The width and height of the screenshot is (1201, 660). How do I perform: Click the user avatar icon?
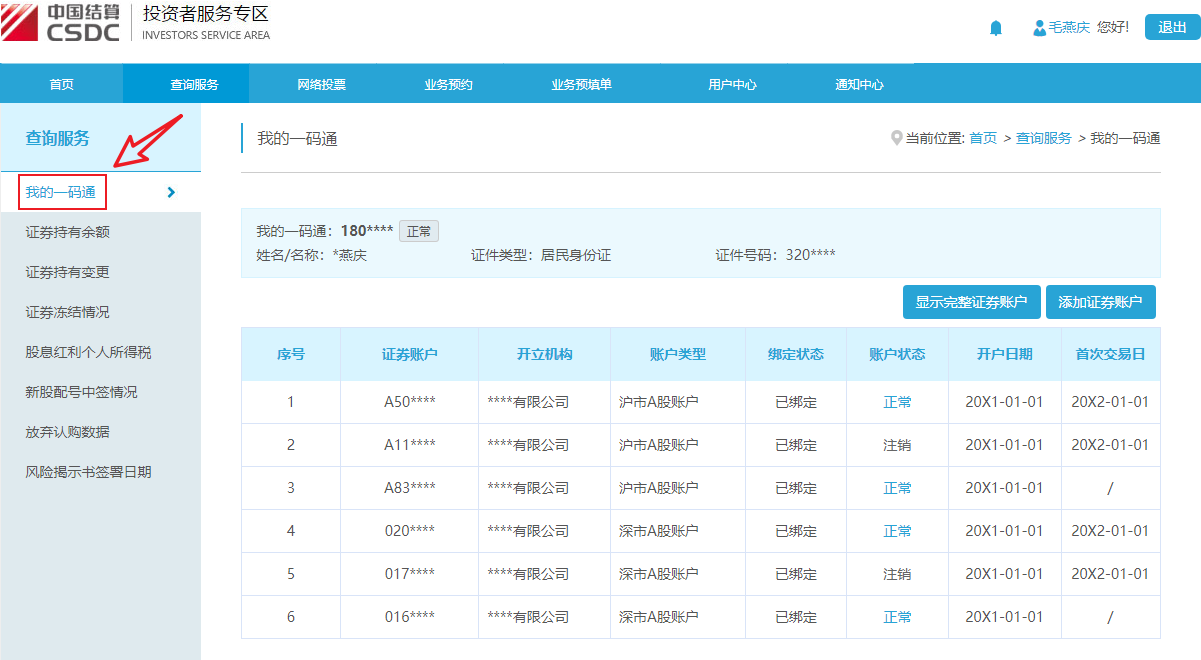1039,28
